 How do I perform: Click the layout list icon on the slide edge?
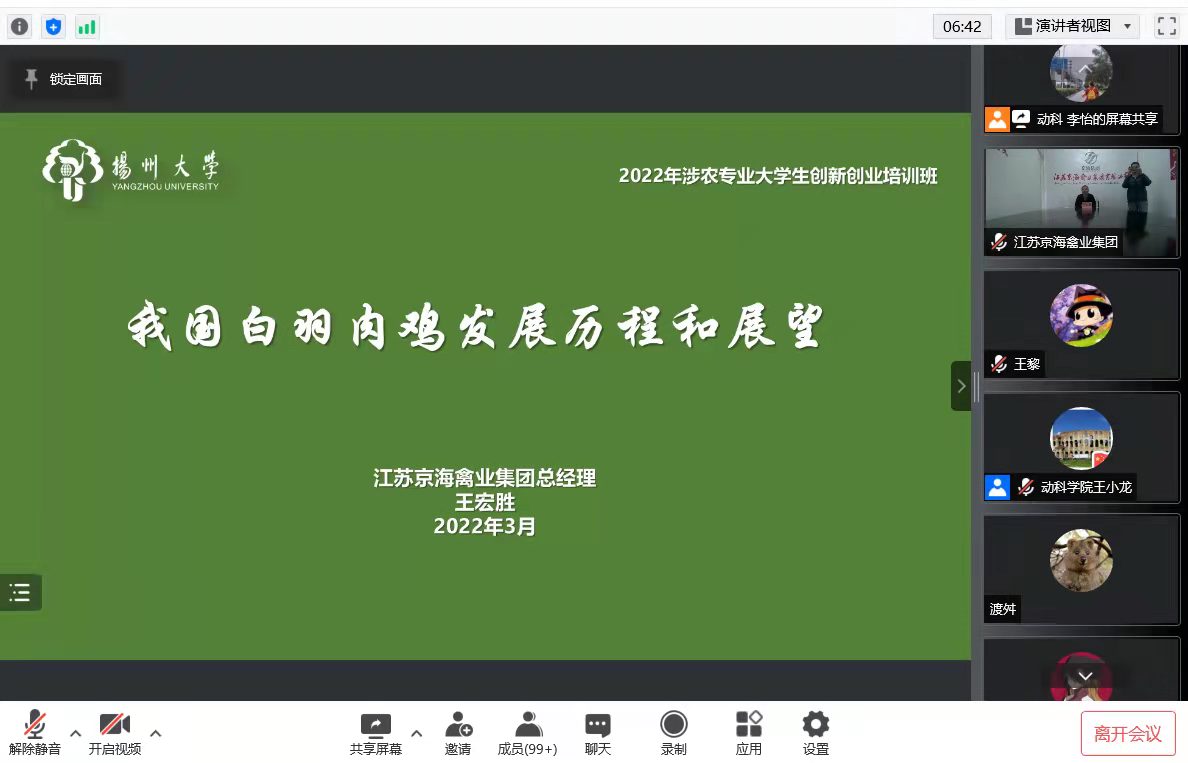click(x=20, y=592)
